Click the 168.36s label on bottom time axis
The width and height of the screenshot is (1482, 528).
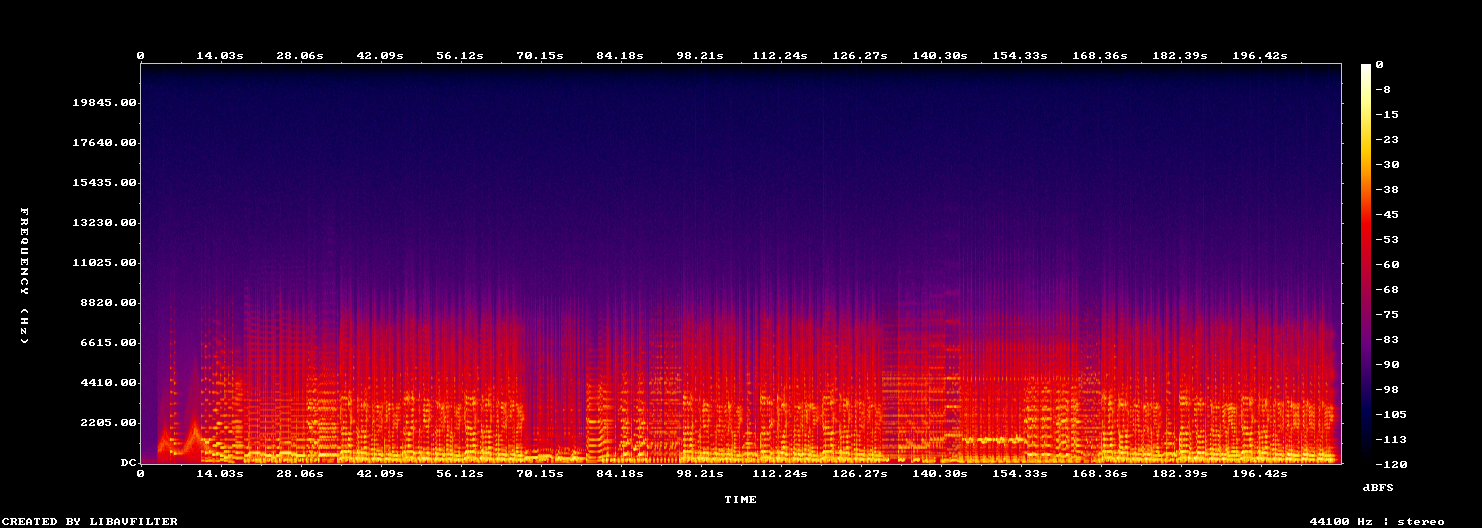pyautogui.click(x=1100, y=474)
